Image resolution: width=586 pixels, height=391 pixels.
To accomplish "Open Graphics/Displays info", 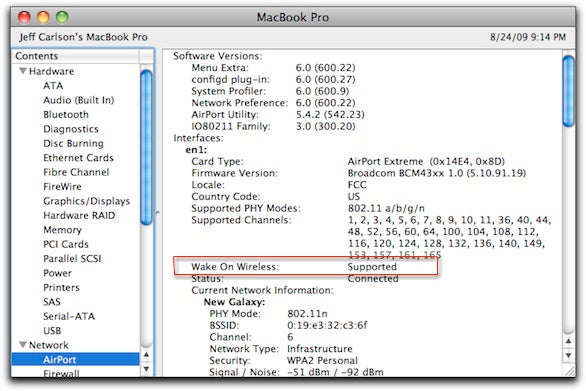I will 86,201.
